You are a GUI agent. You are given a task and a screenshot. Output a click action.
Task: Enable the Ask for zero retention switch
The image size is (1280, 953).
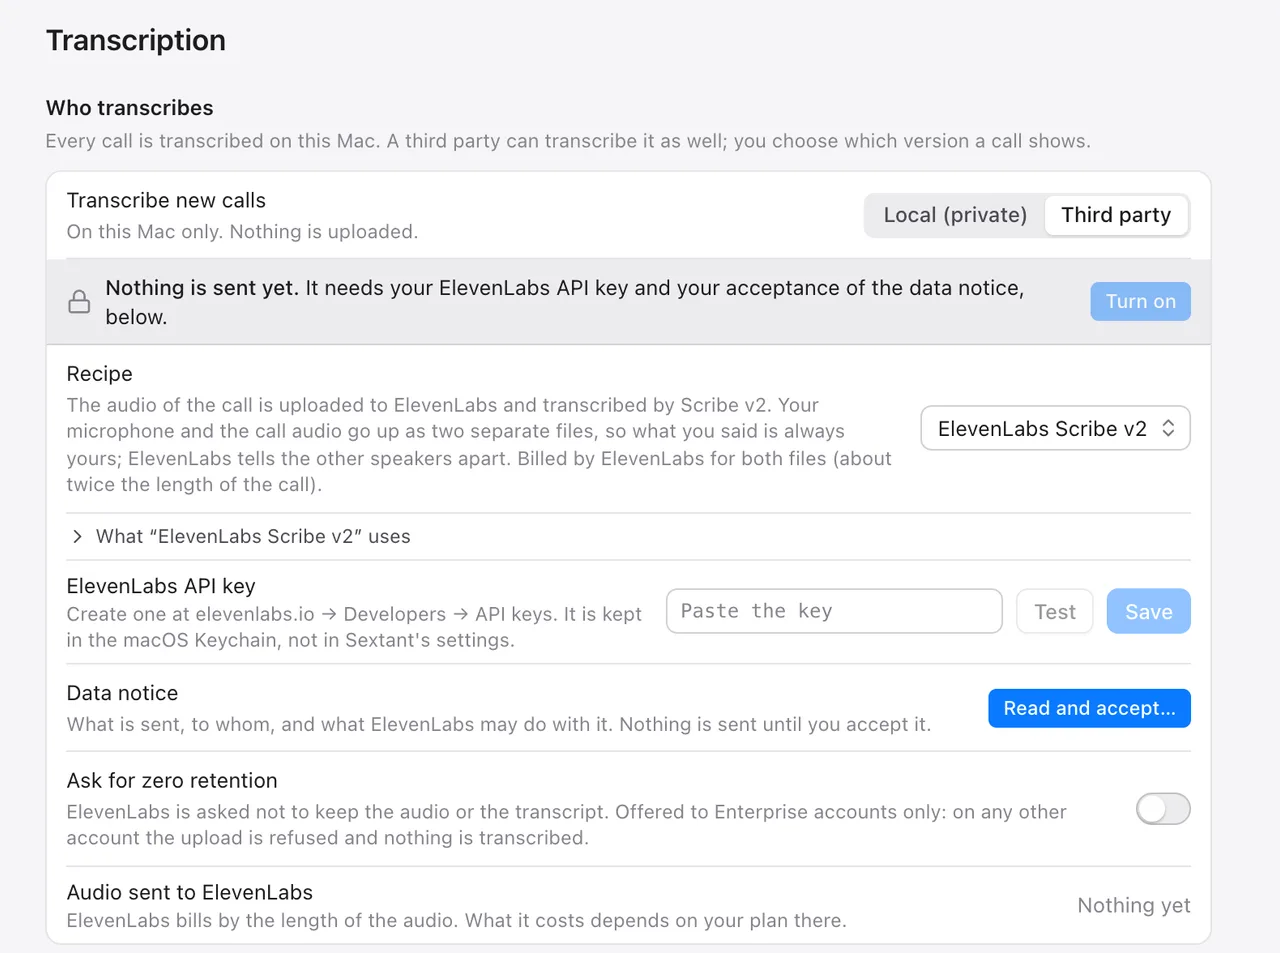[x=1163, y=809]
